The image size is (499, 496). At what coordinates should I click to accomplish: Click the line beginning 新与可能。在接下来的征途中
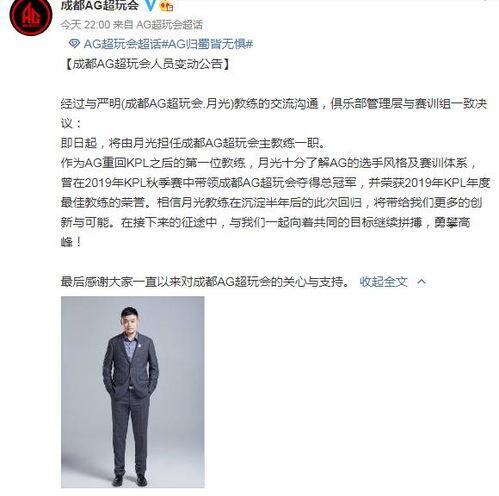tap(265, 222)
